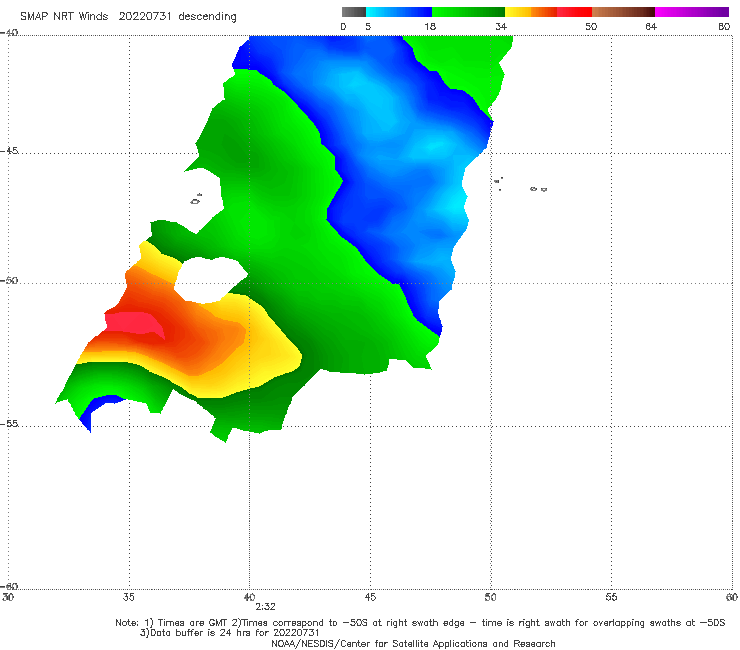
Task: Click the date "20220731" in the title
Action: (x=145, y=17)
